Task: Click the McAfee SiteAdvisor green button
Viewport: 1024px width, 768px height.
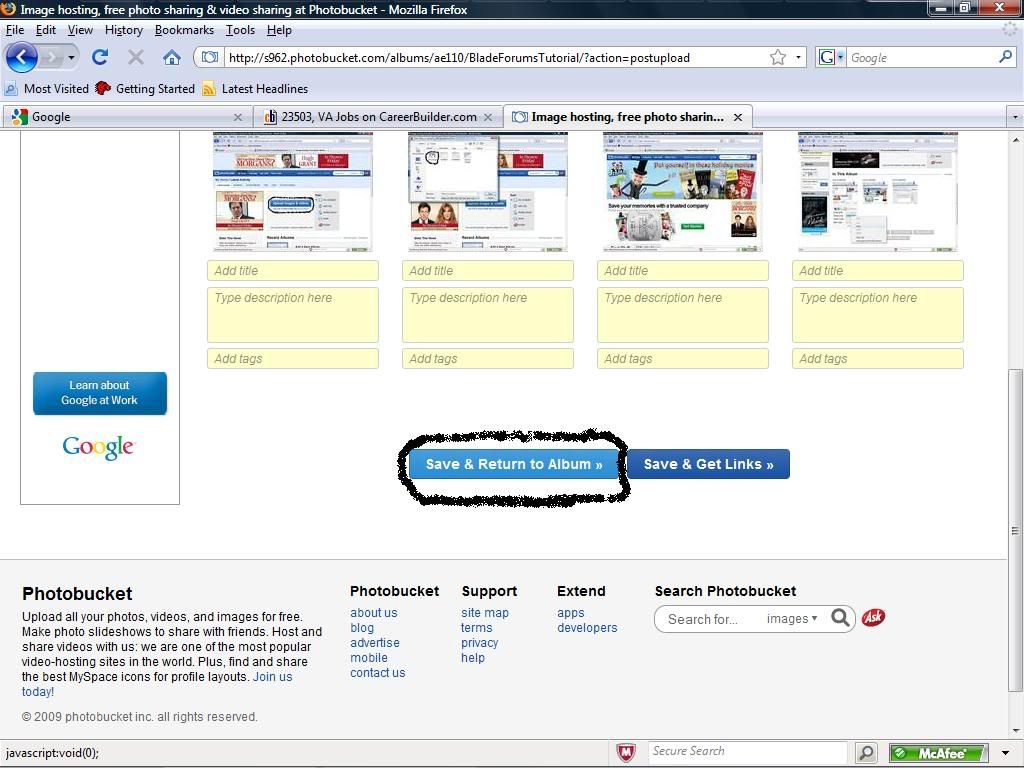Action: (x=938, y=753)
